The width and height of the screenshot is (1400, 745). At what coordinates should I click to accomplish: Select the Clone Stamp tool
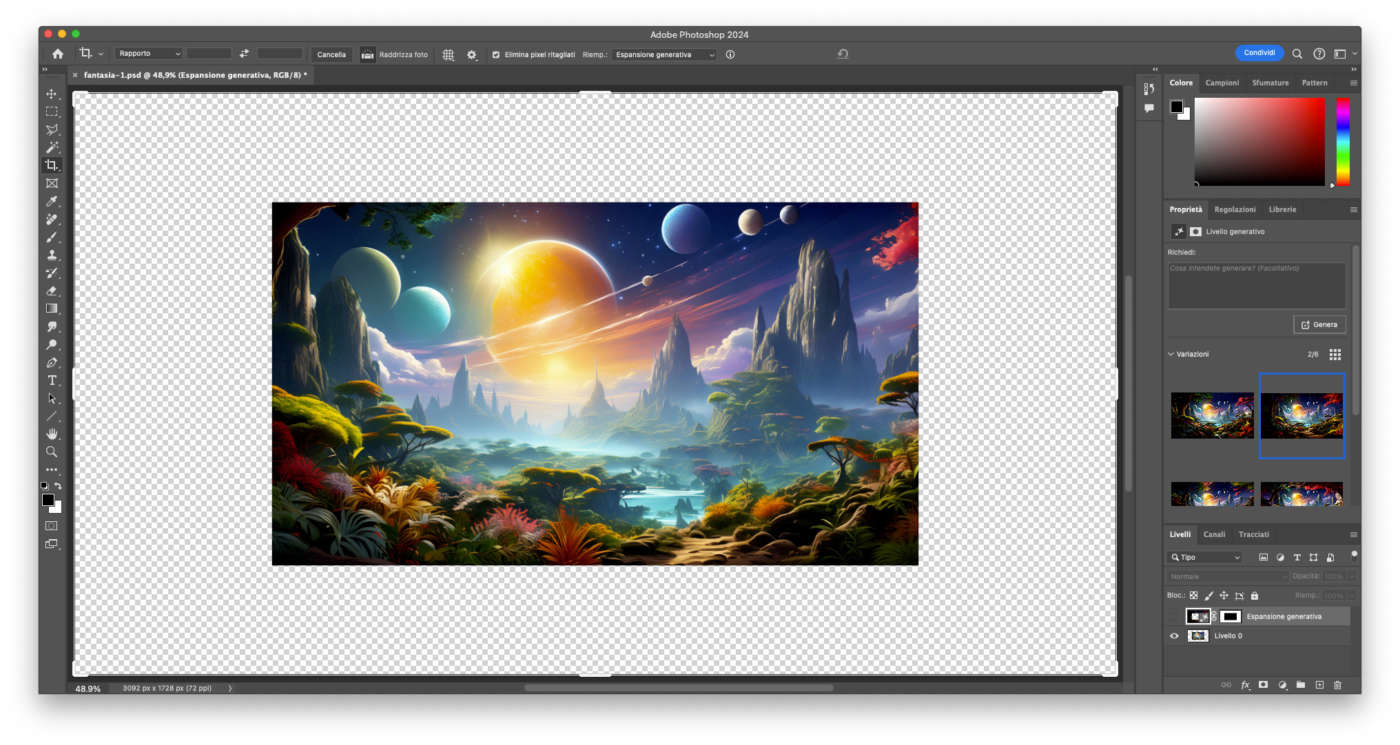(x=52, y=255)
